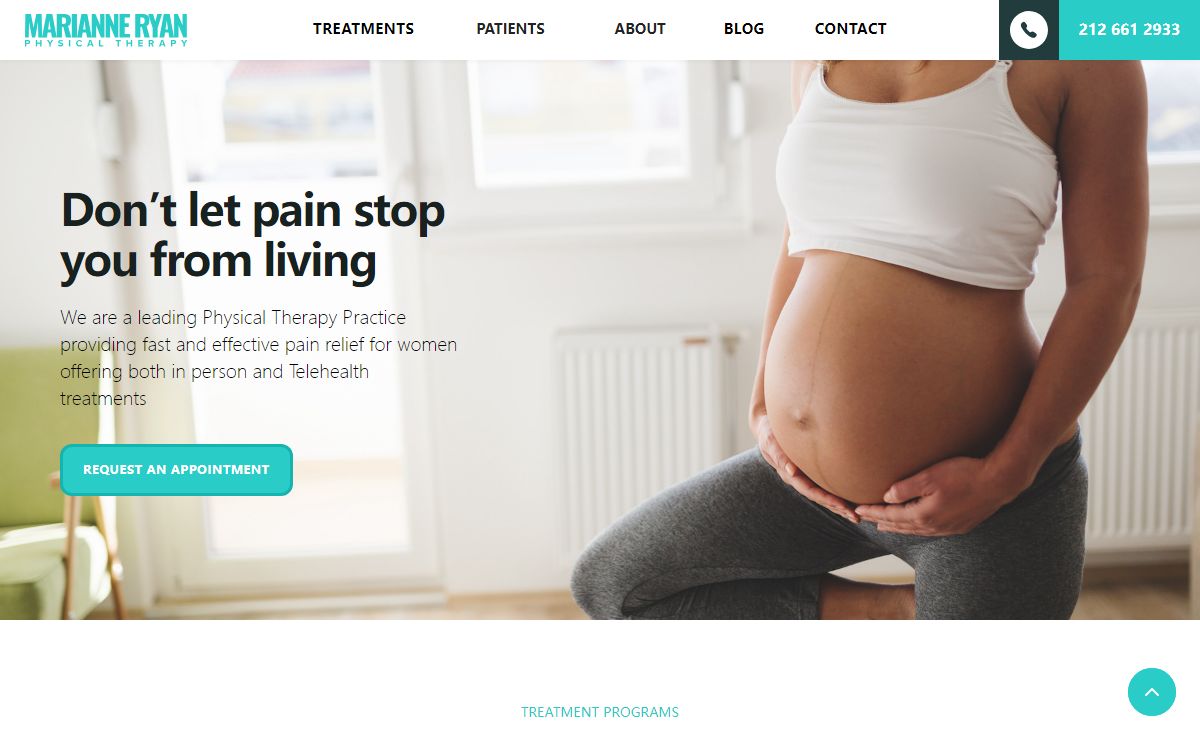Click the Treatment Programs heading

point(600,713)
